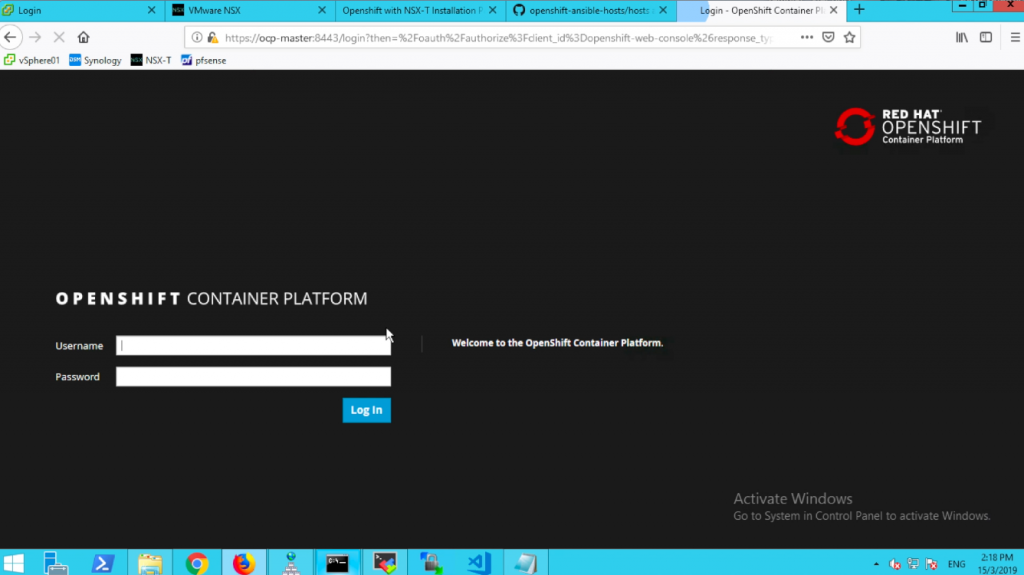Open the network tool taskbar icon
This screenshot has height=575, width=1024.
291,563
